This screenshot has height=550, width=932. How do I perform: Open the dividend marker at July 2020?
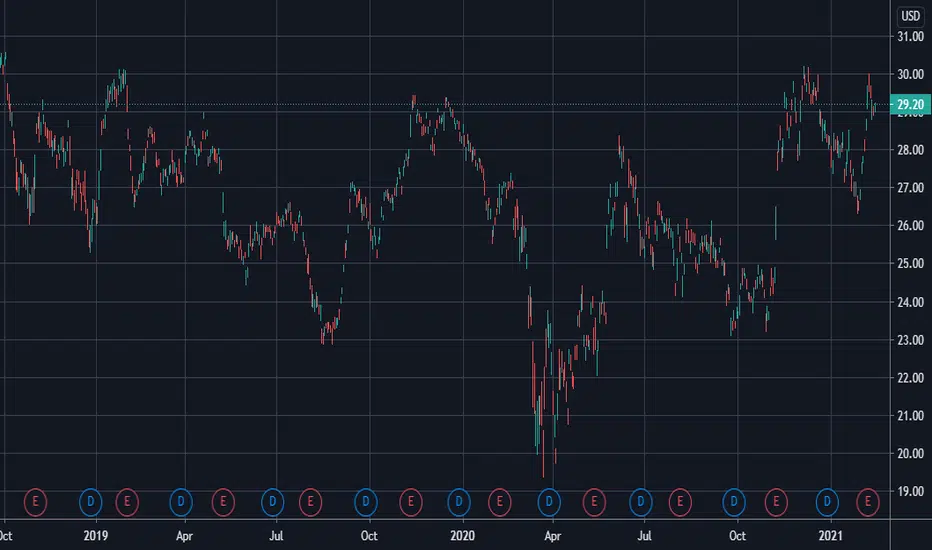point(640,502)
